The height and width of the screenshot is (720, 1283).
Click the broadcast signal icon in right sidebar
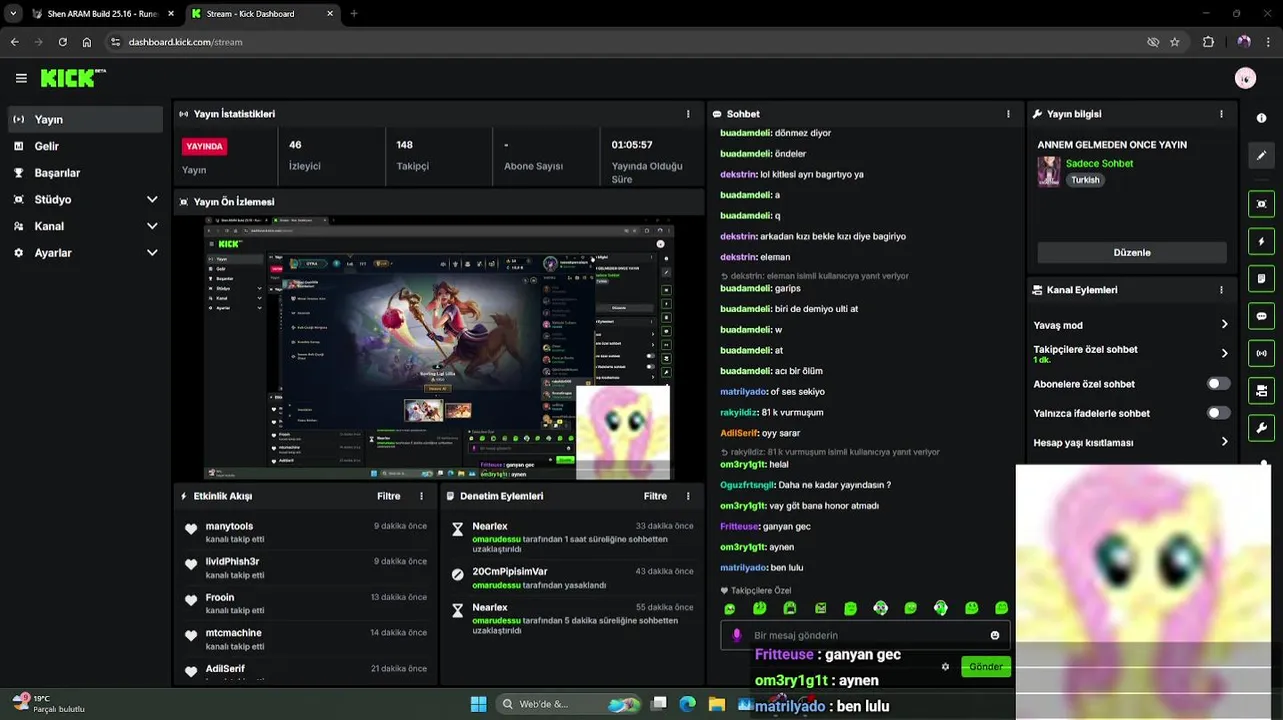click(1261, 353)
